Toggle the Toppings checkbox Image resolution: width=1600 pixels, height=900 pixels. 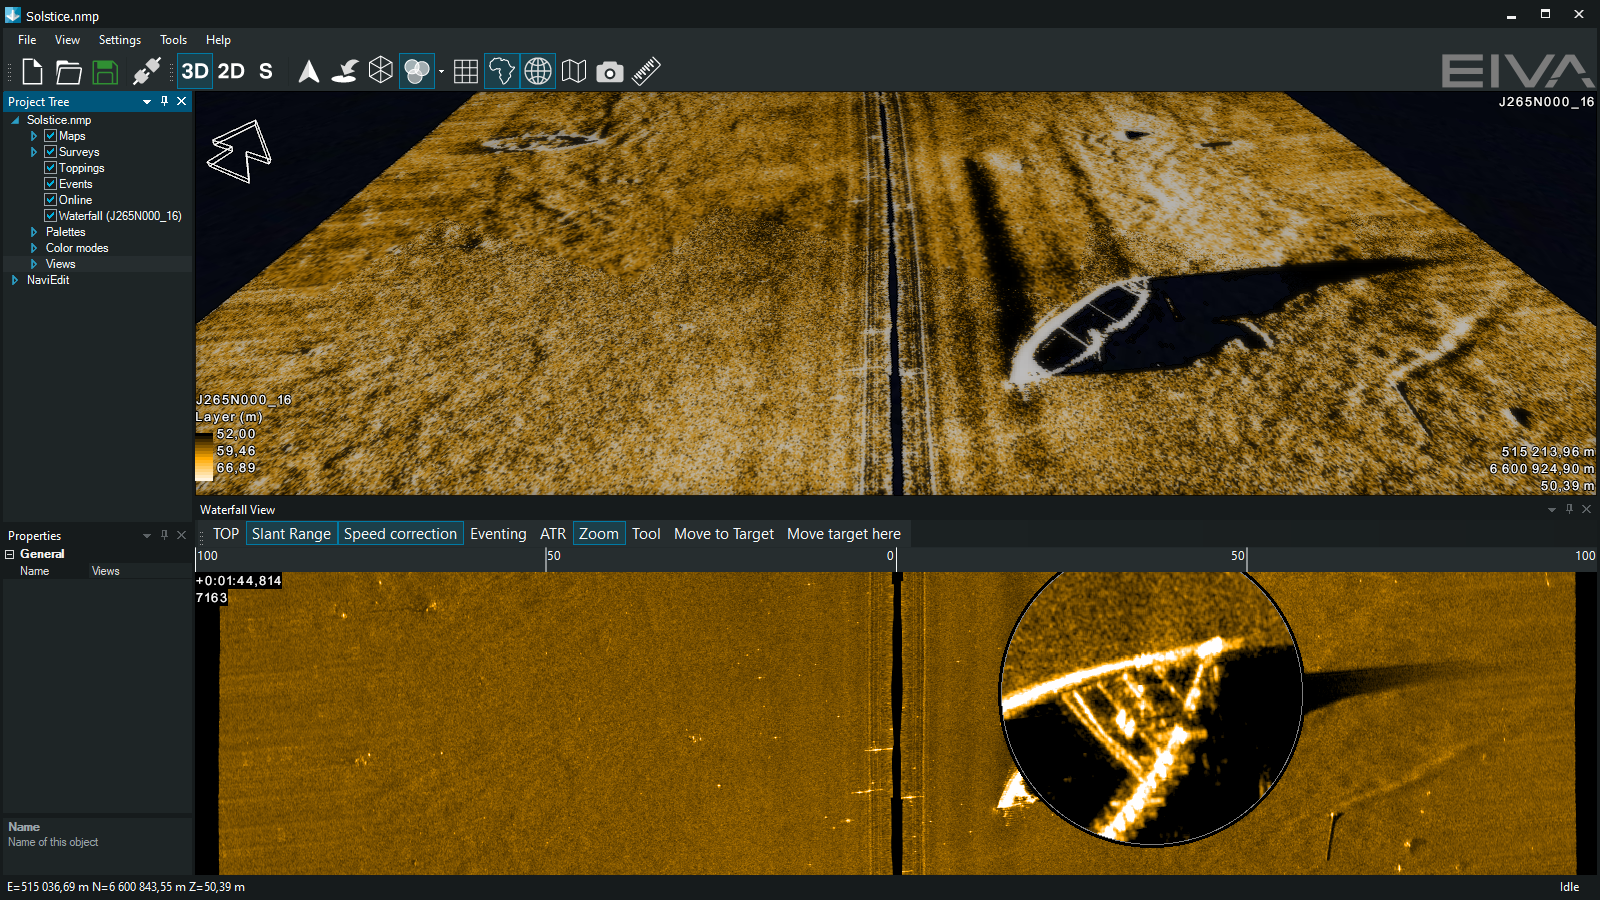pos(50,168)
